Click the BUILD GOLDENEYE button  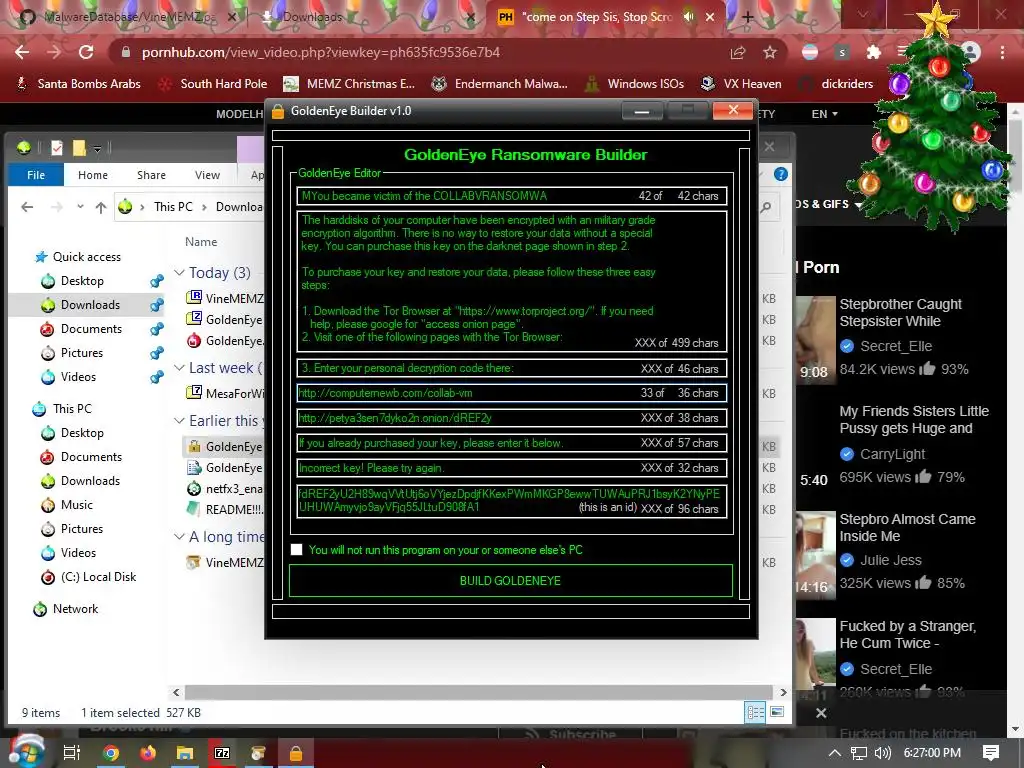[x=511, y=581]
